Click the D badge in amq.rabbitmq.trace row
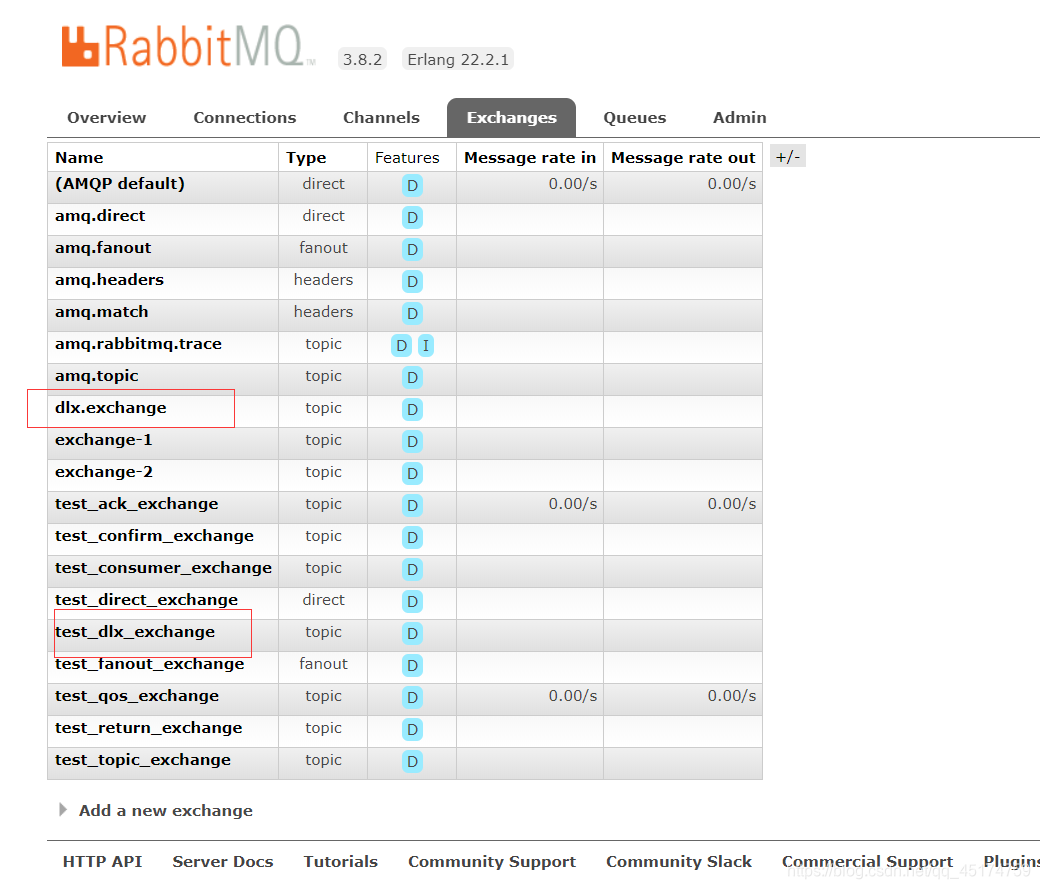Image resolution: width=1040 pixels, height=889 pixels. click(401, 346)
